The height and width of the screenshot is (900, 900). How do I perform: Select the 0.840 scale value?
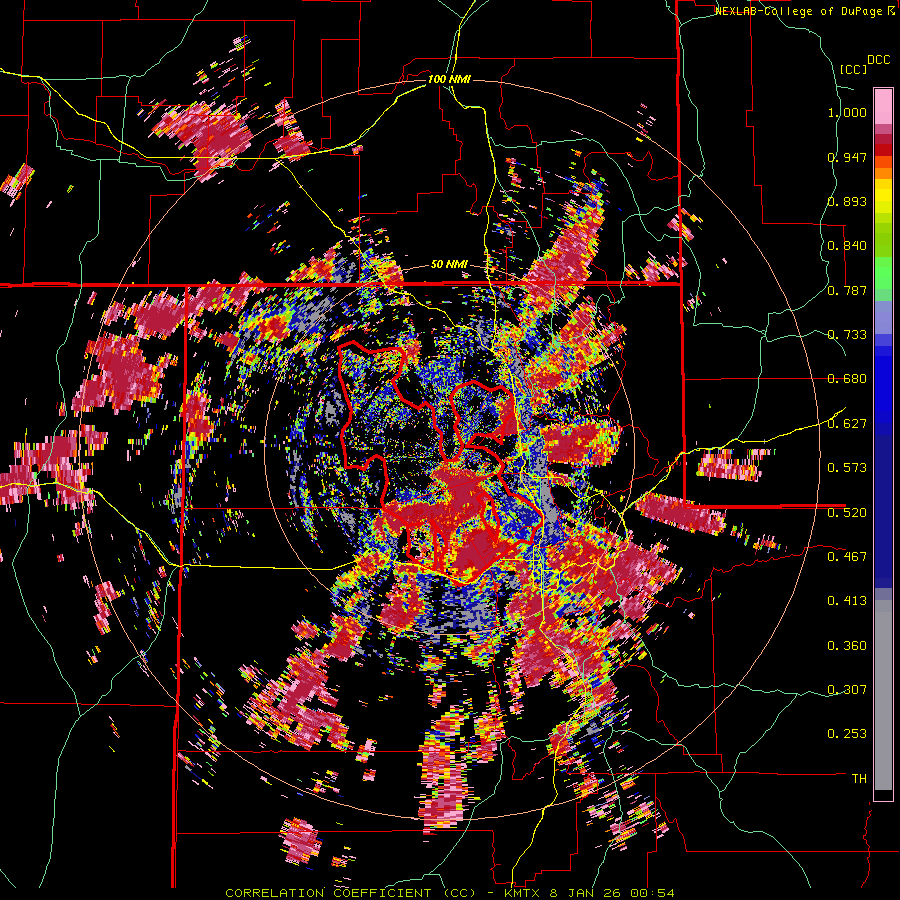847,246
